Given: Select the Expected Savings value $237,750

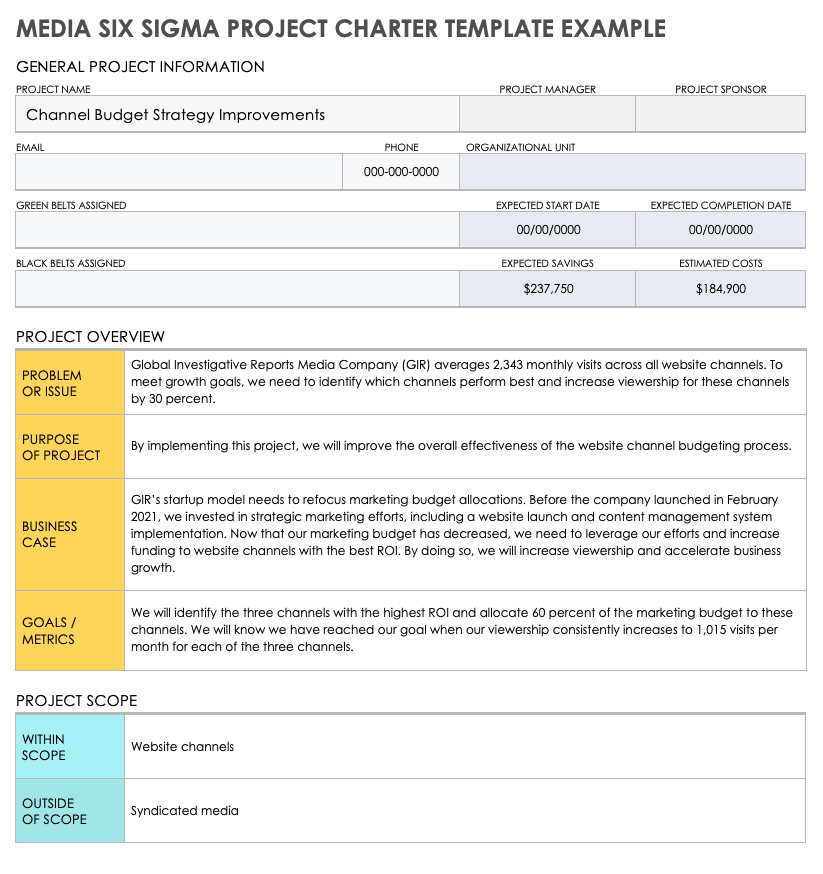Looking at the screenshot, I should coord(547,289).
